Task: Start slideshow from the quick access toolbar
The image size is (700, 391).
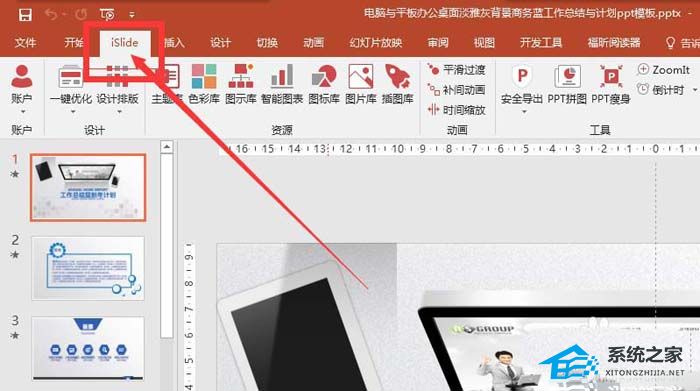Action: 107,15
